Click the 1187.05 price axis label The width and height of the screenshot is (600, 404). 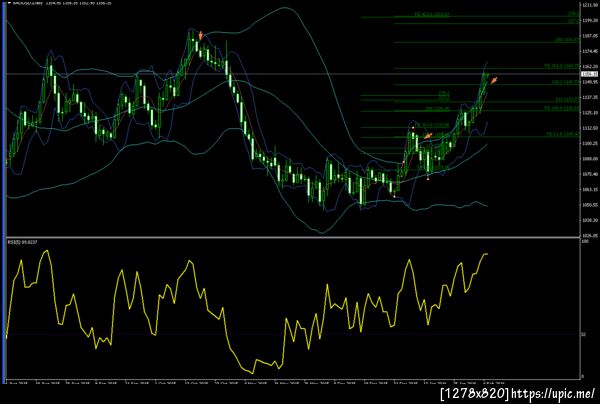coord(590,36)
